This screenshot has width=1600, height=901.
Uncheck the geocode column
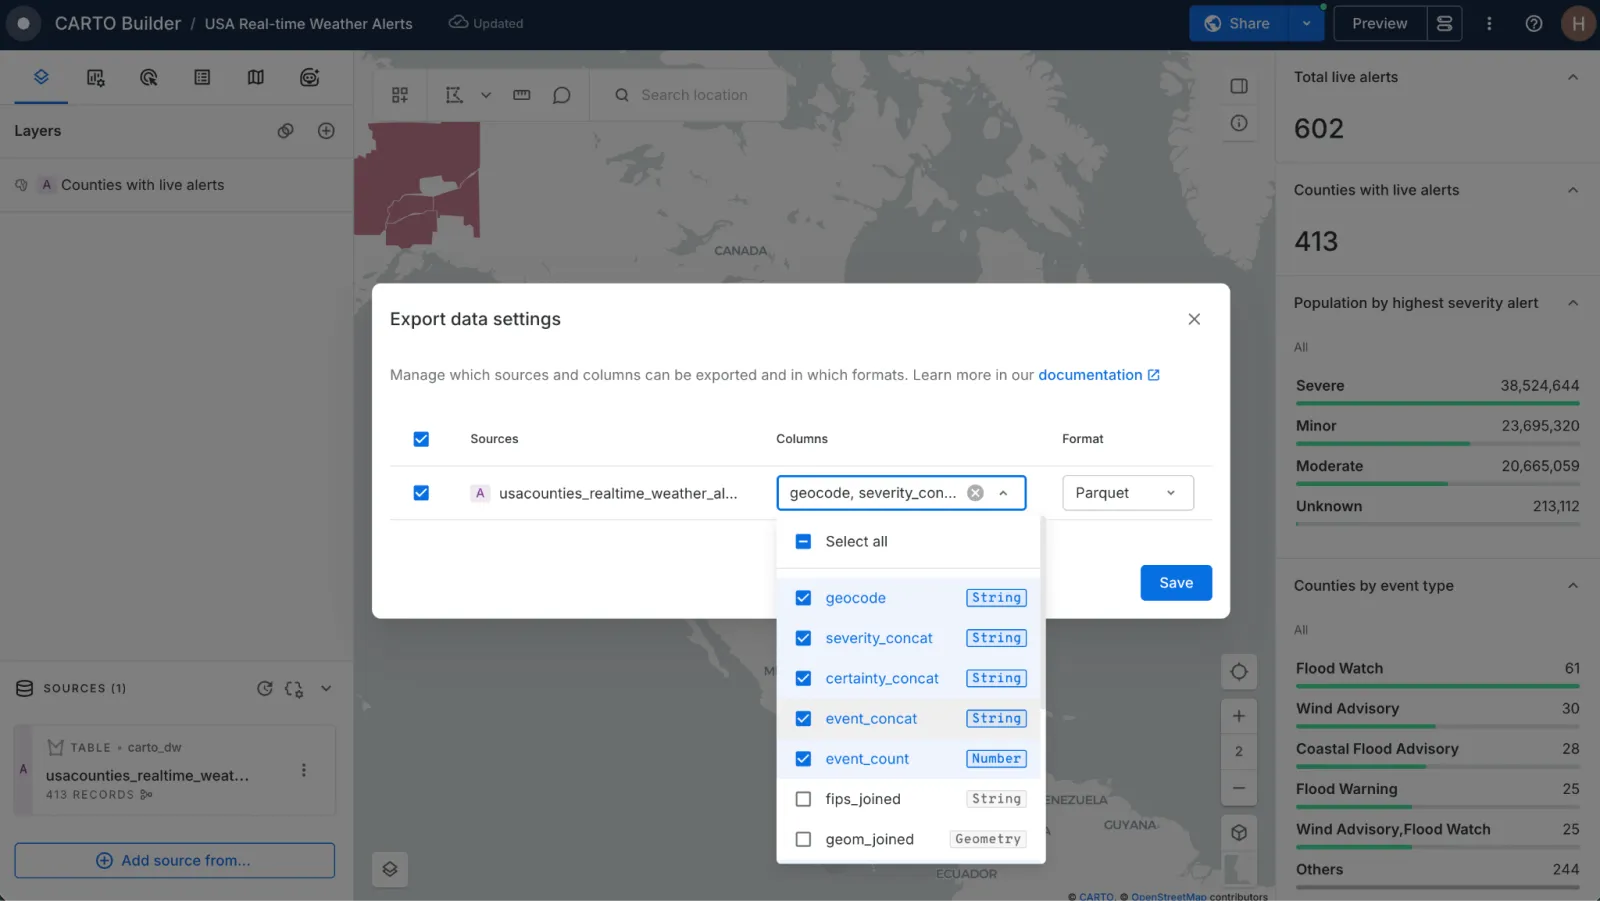pos(803,598)
